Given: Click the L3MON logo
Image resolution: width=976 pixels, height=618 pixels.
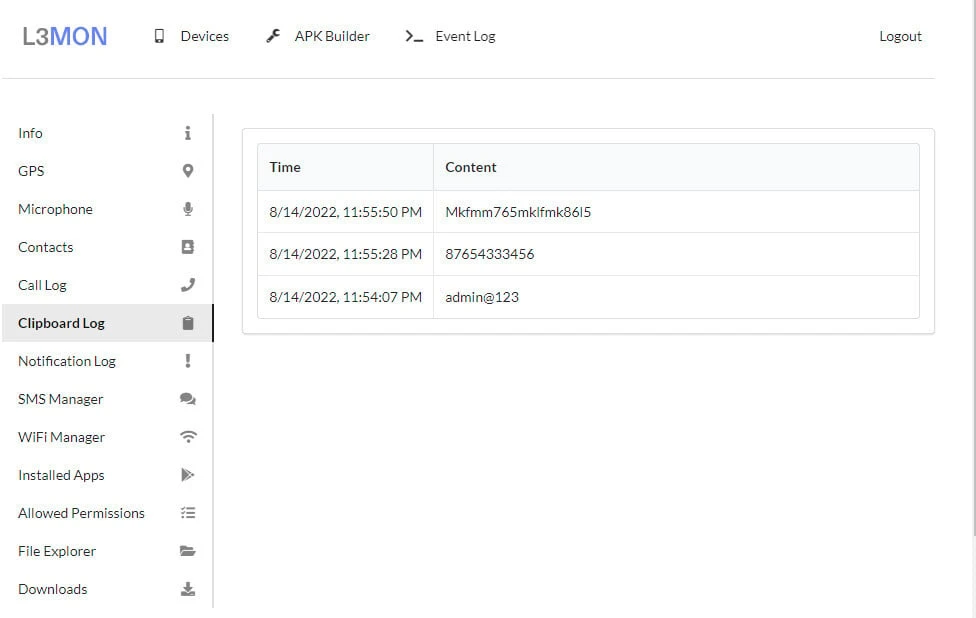Looking at the screenshot, I should point(65,37).
